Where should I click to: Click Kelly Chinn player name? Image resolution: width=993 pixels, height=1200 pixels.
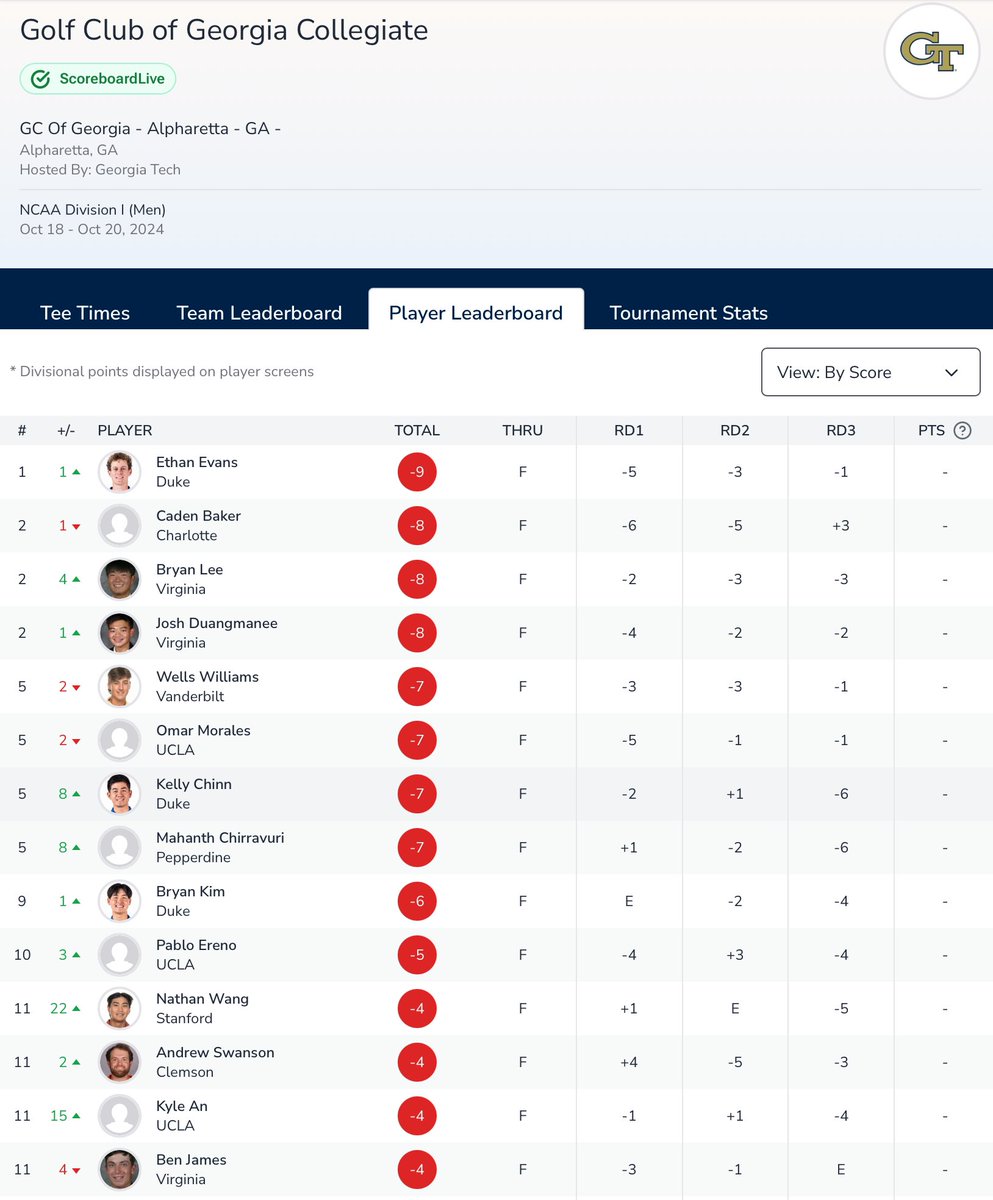194,784
